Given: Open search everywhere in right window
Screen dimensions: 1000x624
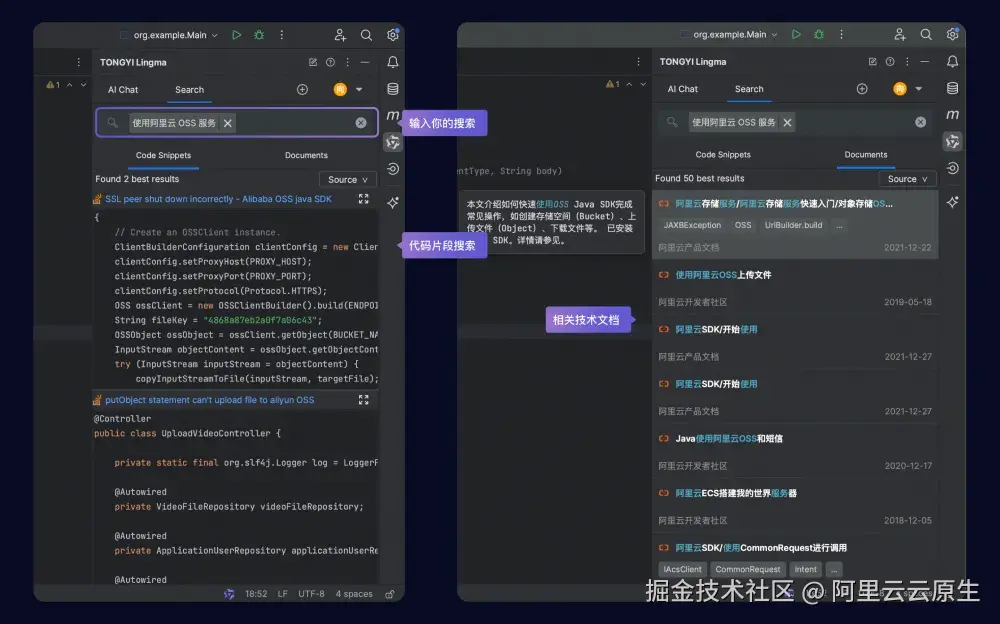Looking at the screenshot, I should click(926, 34).
